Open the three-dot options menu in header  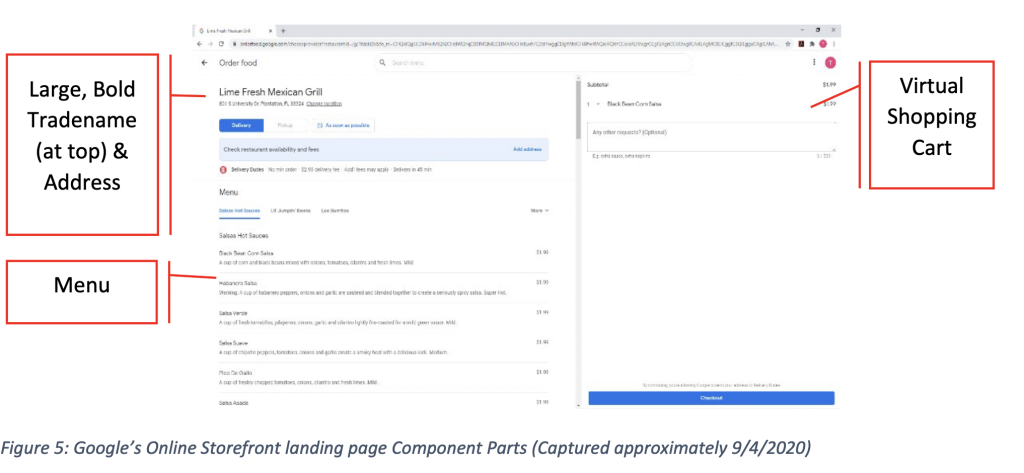813,63
